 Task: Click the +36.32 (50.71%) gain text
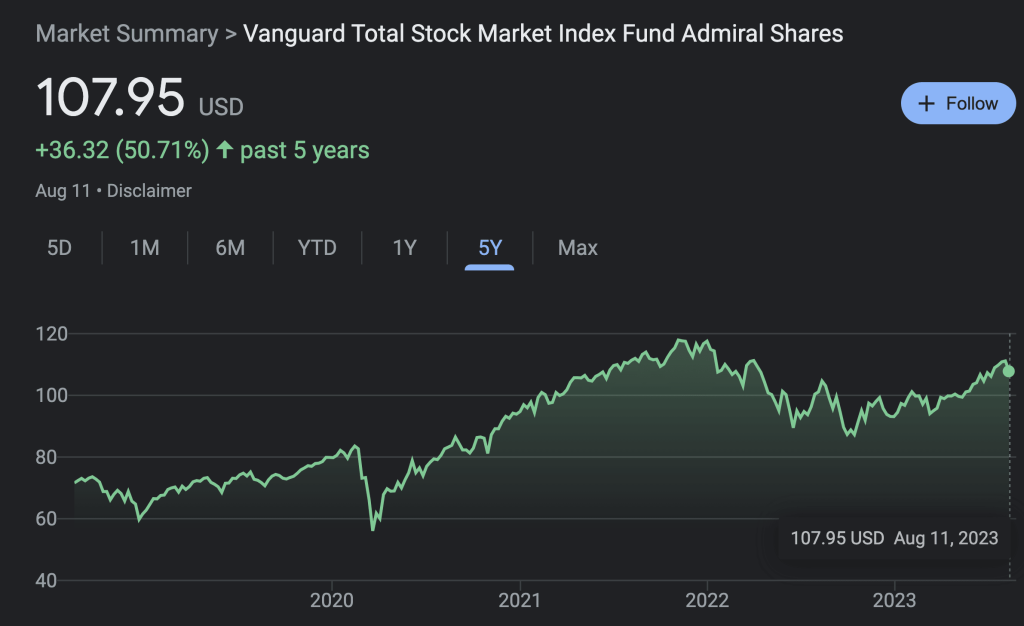[x=122, y=151]
